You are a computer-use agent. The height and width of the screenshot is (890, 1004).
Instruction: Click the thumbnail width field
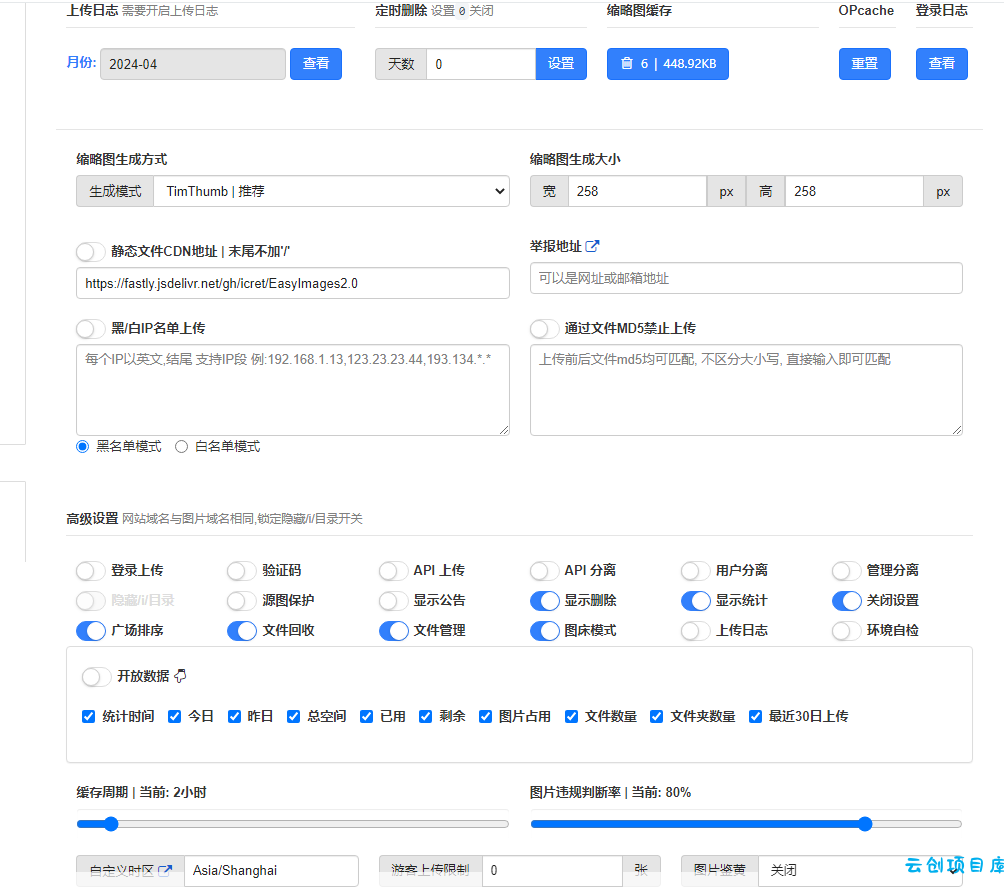[x=637, y=191]
